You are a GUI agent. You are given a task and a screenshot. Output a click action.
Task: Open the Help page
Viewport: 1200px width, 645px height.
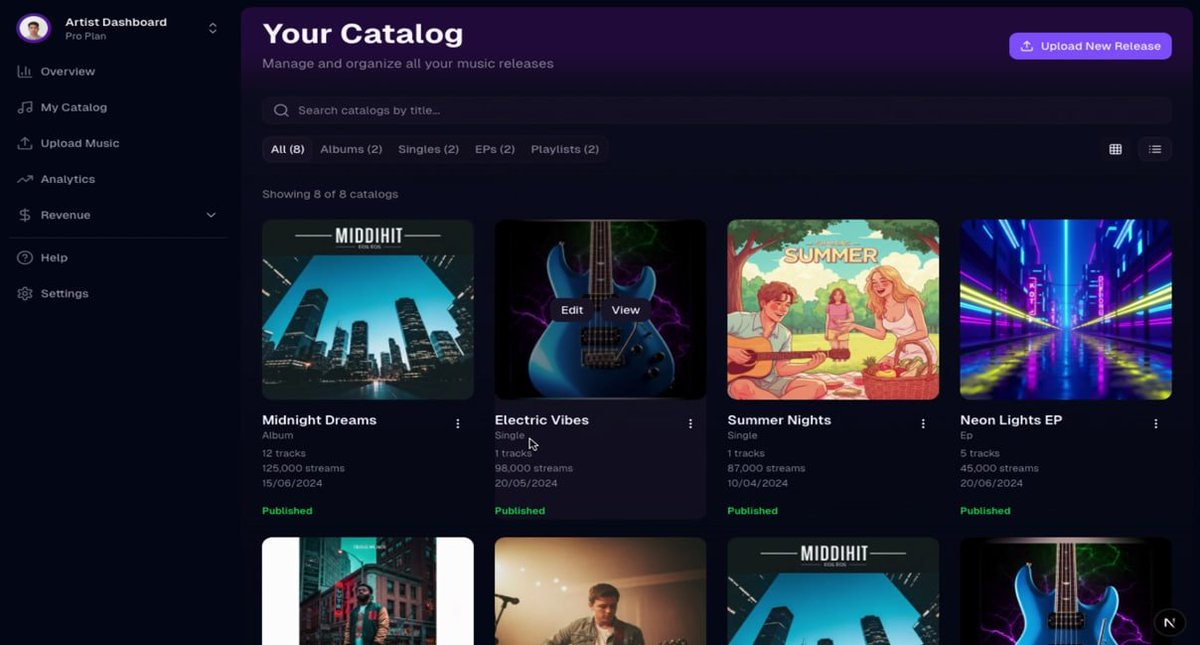point(54,258)
